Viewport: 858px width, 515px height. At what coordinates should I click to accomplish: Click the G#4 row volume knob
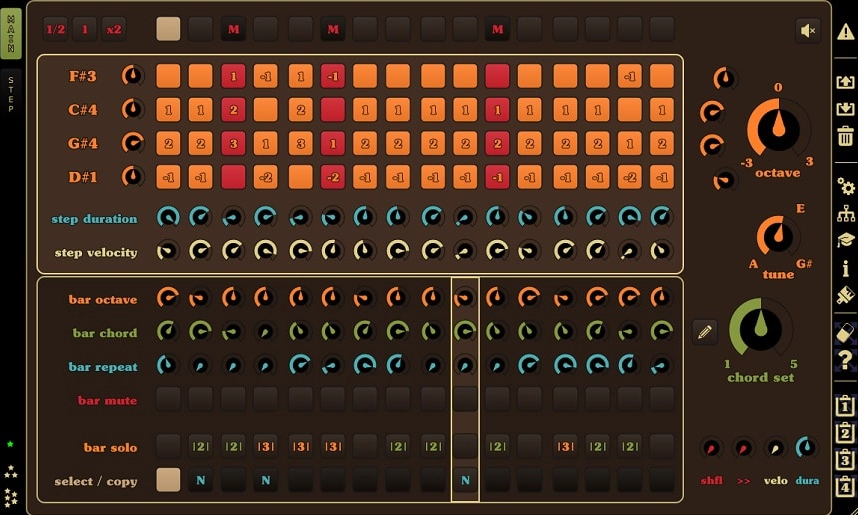[133, 143]
